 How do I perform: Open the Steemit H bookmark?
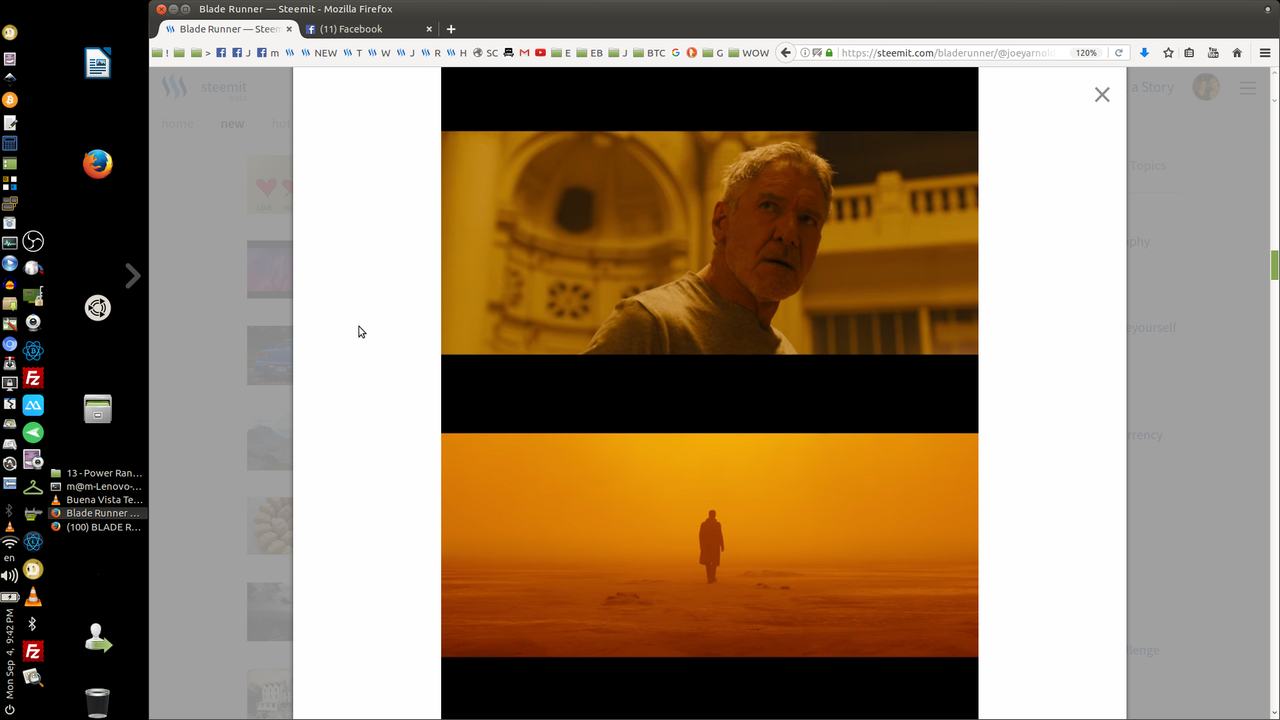point(457,52)
